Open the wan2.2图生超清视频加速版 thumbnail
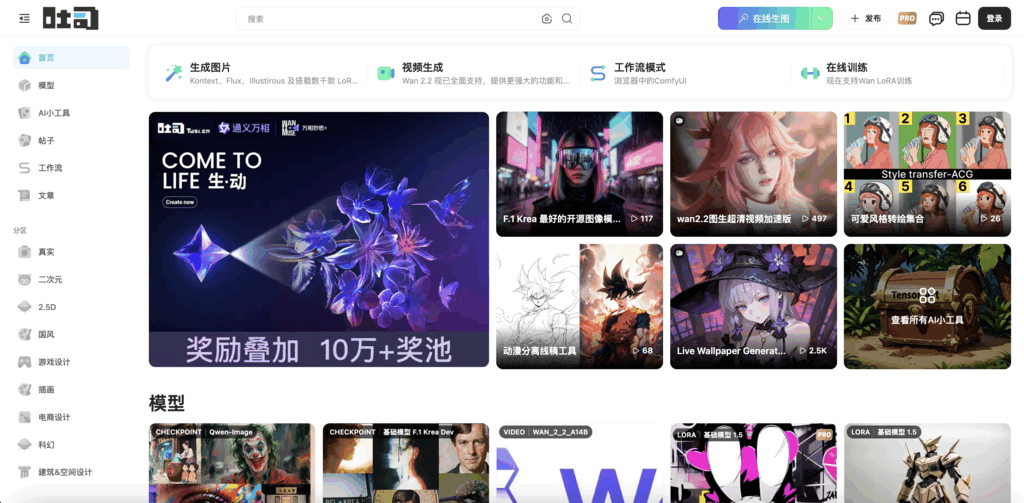 tap(753, 174)
